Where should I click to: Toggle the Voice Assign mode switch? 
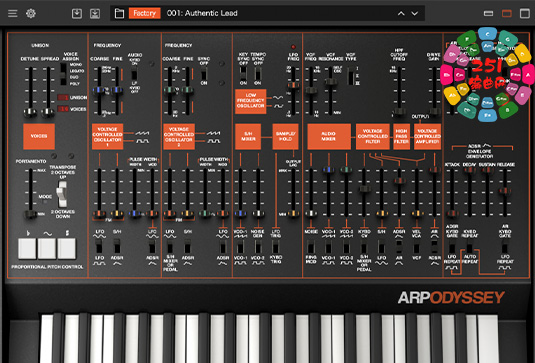pos(63,74)
